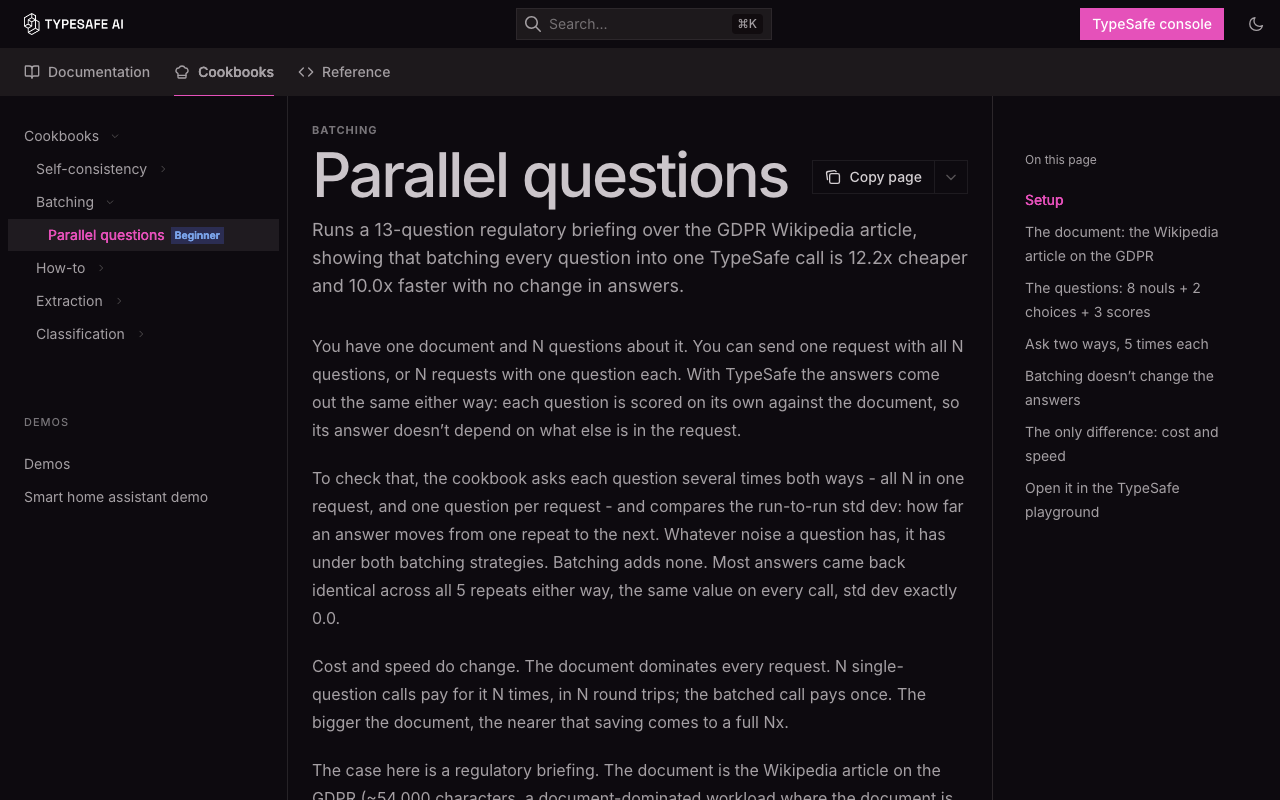
Task: Expand the Extraction section chevron
Action: 119,301
